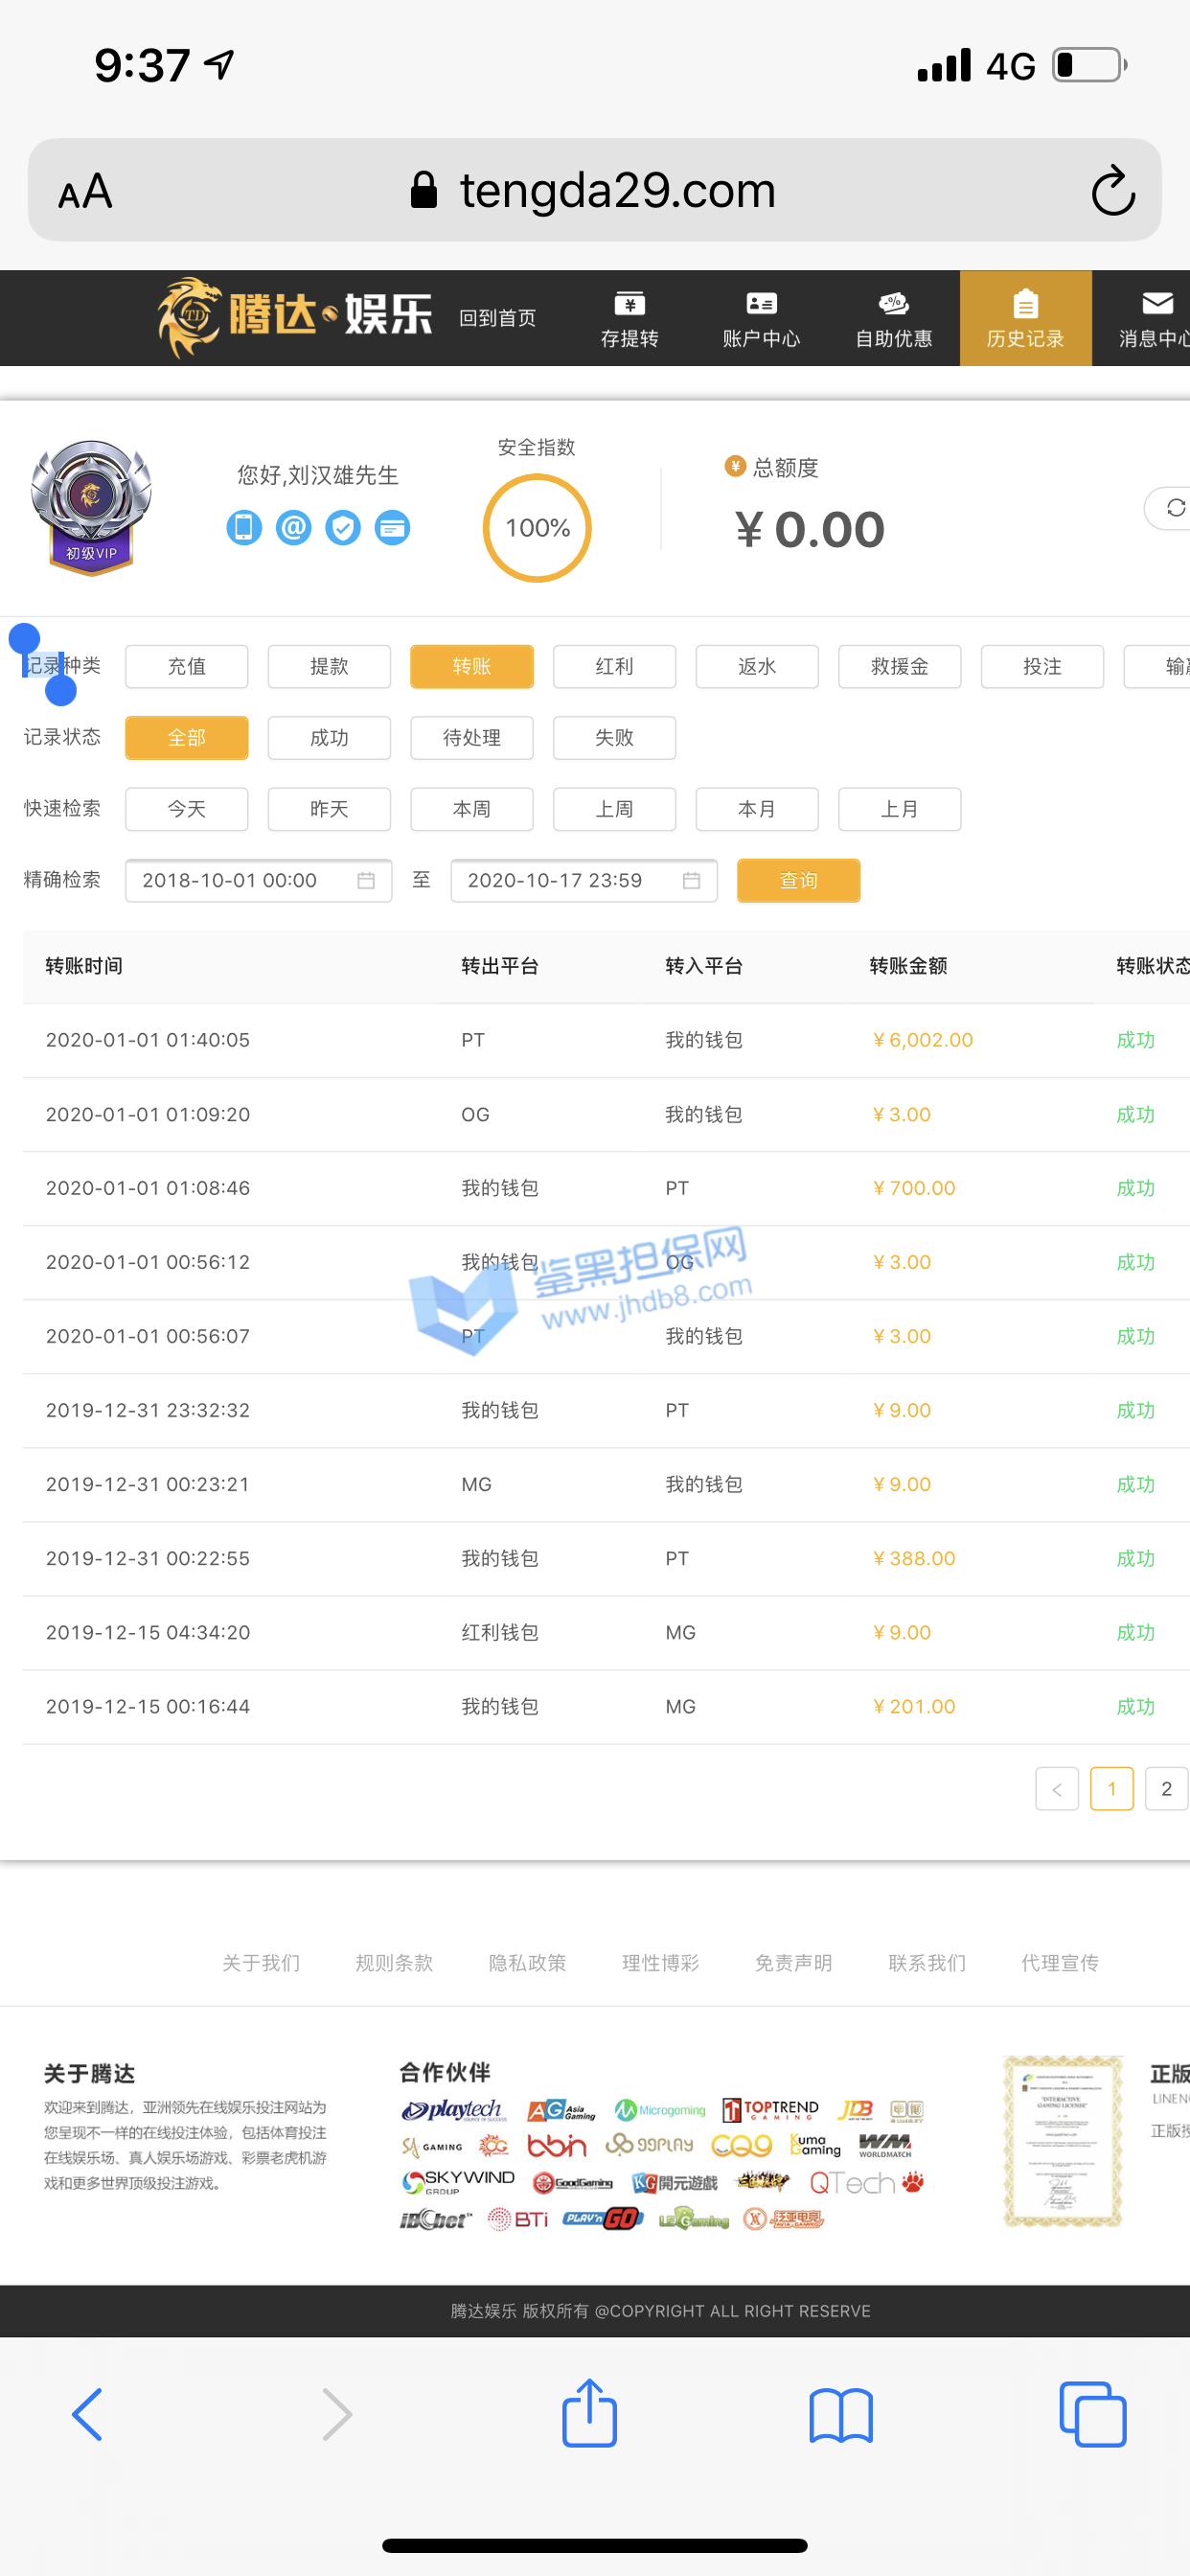
Task: Tap the bank card verification icon
Action: pyautogui.click(x=392, y=527)
